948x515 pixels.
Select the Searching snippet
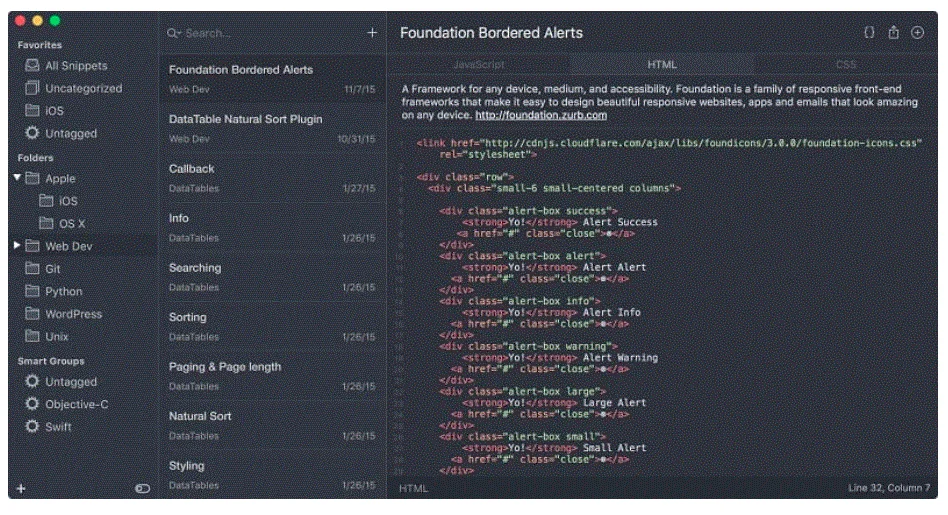pyautogui.click(x=272, y=277)
